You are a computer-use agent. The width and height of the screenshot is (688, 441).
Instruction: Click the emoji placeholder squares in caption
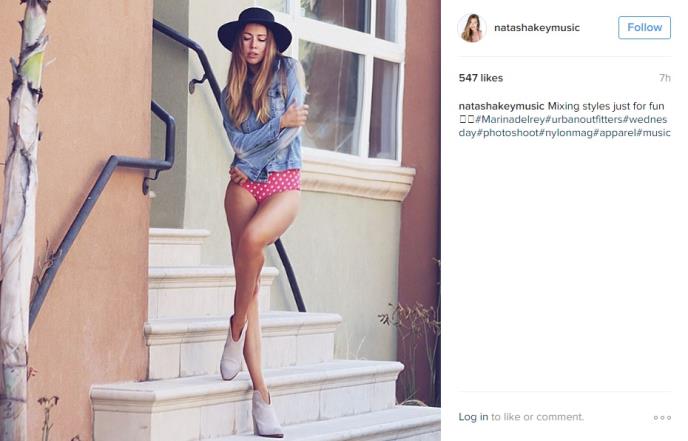click(x=466, y=119)
